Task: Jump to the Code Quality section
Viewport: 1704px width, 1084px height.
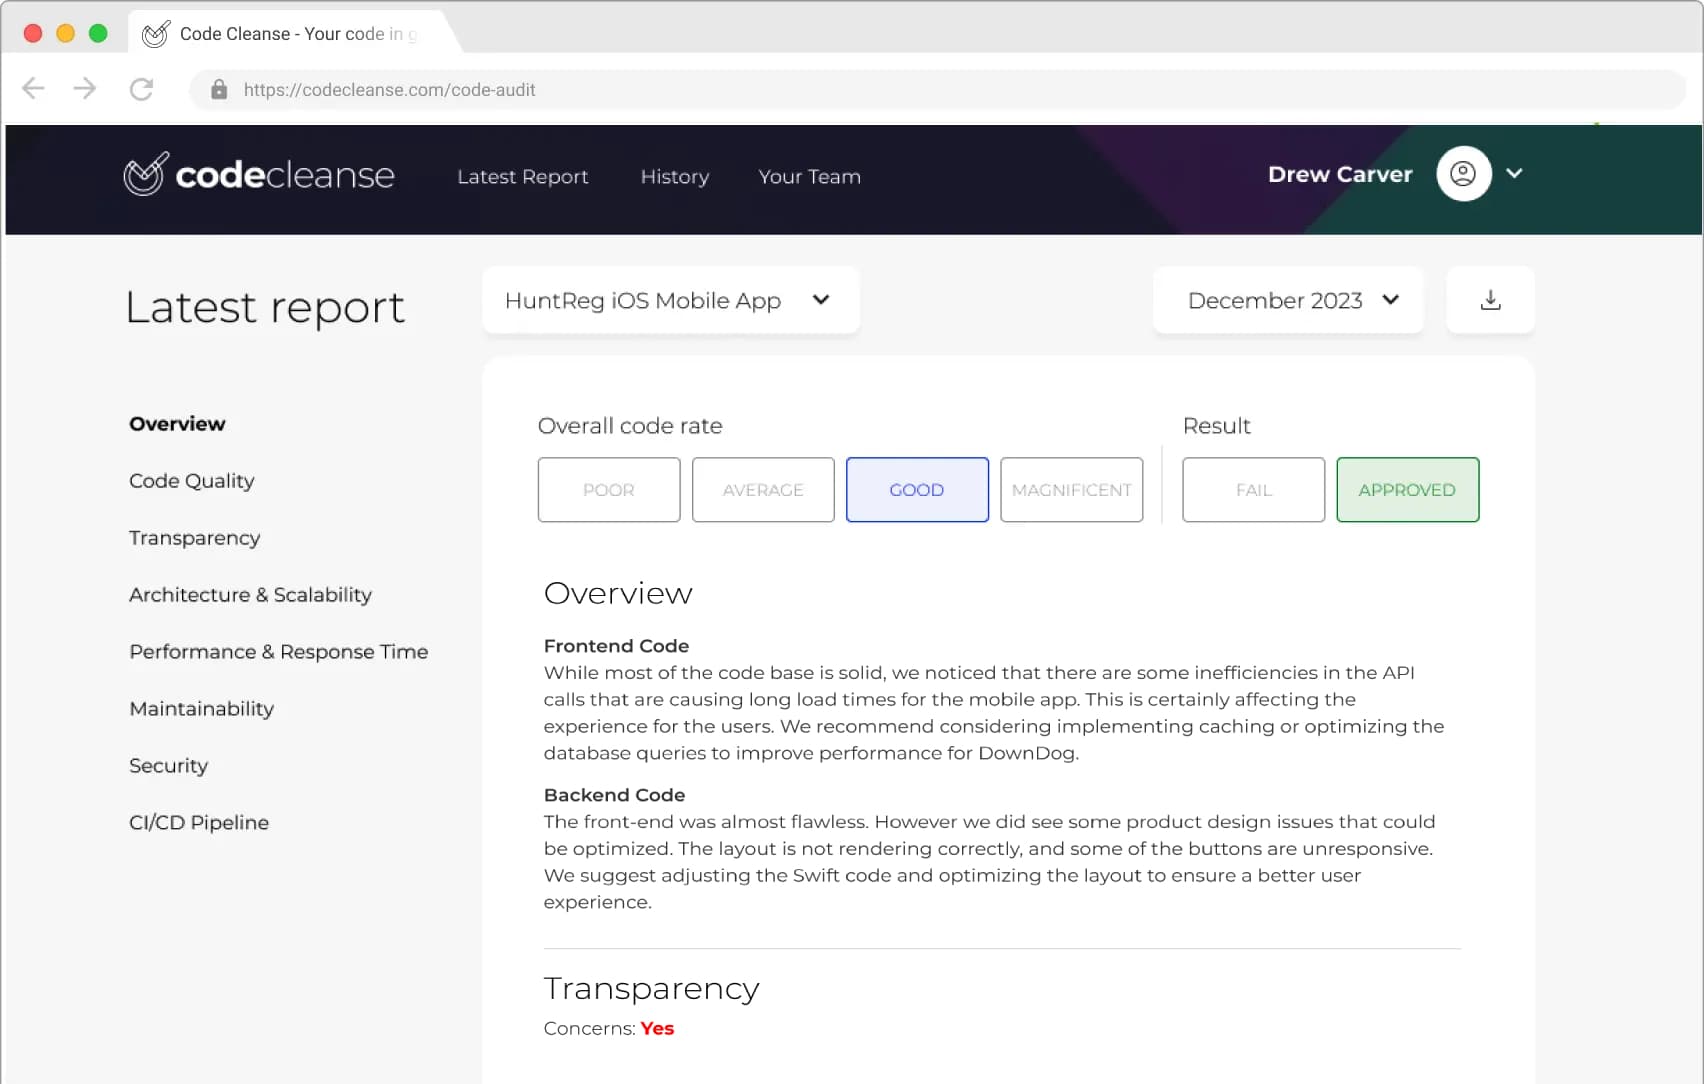Action: (x=192, y=481)
